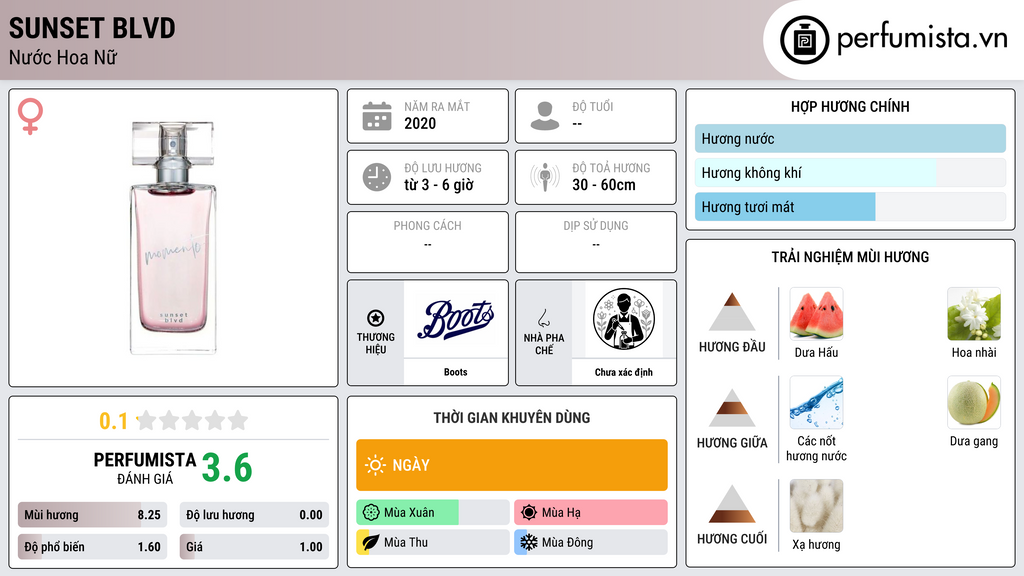Open the Sunset Blvd perfume bottle image
Image resolution: width=1024 pixels, height=576 pixels.
pyautogui.click(x=173, y=238)
